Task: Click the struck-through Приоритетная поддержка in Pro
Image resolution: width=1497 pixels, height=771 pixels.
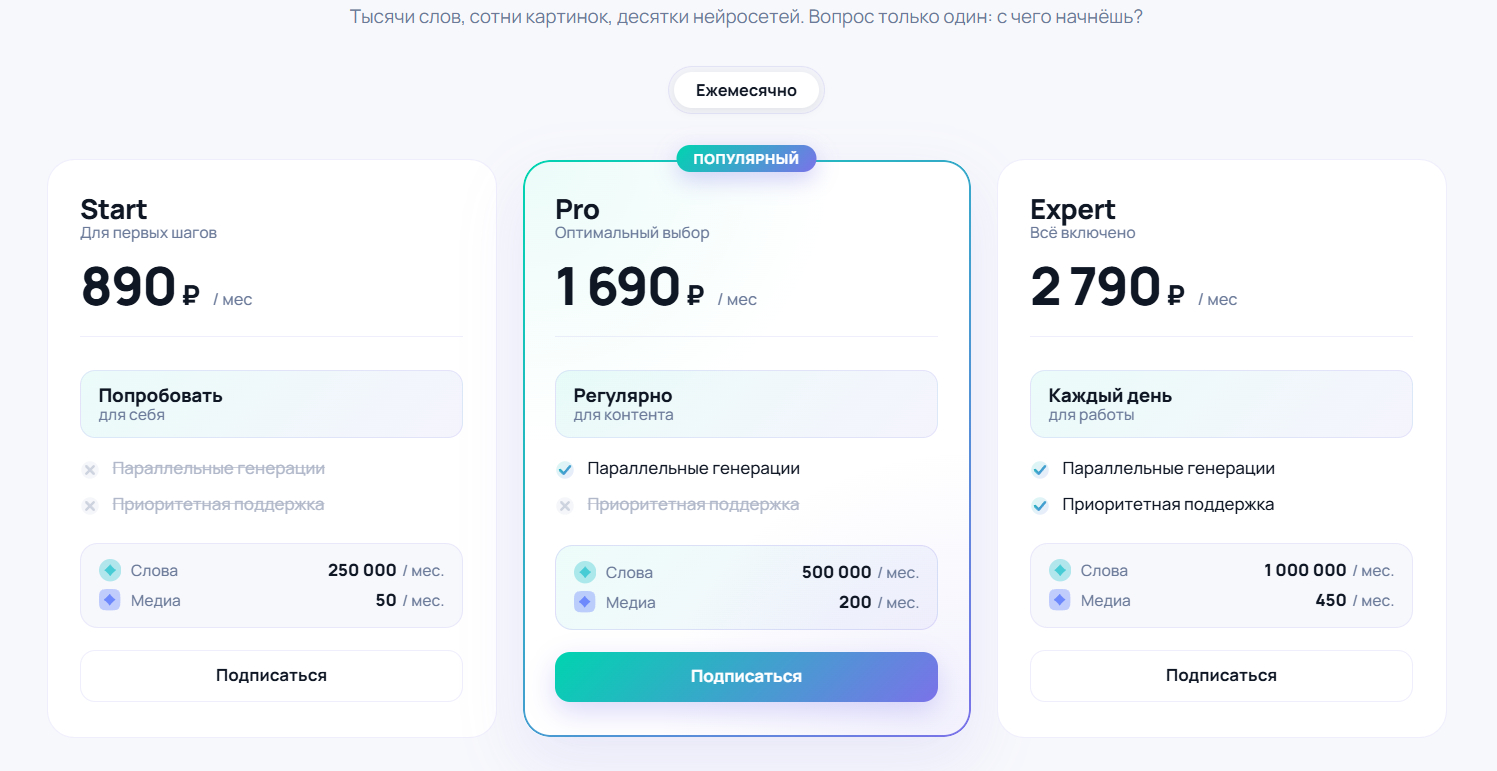Action: click(693, 505)
